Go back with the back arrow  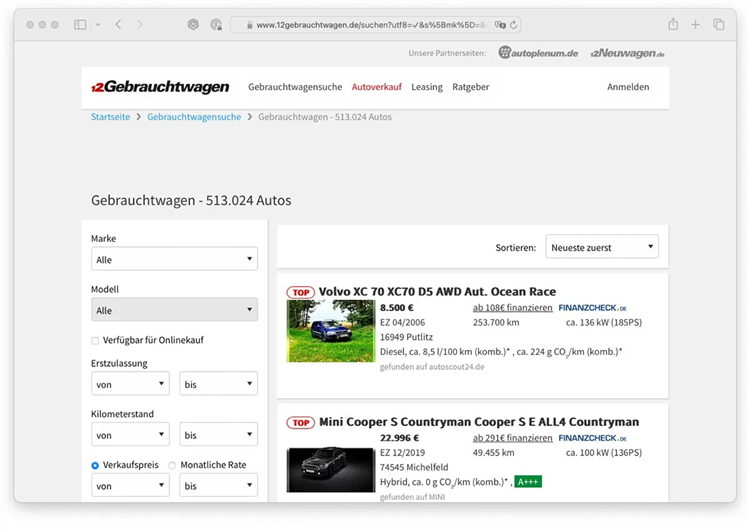[119, 24]
